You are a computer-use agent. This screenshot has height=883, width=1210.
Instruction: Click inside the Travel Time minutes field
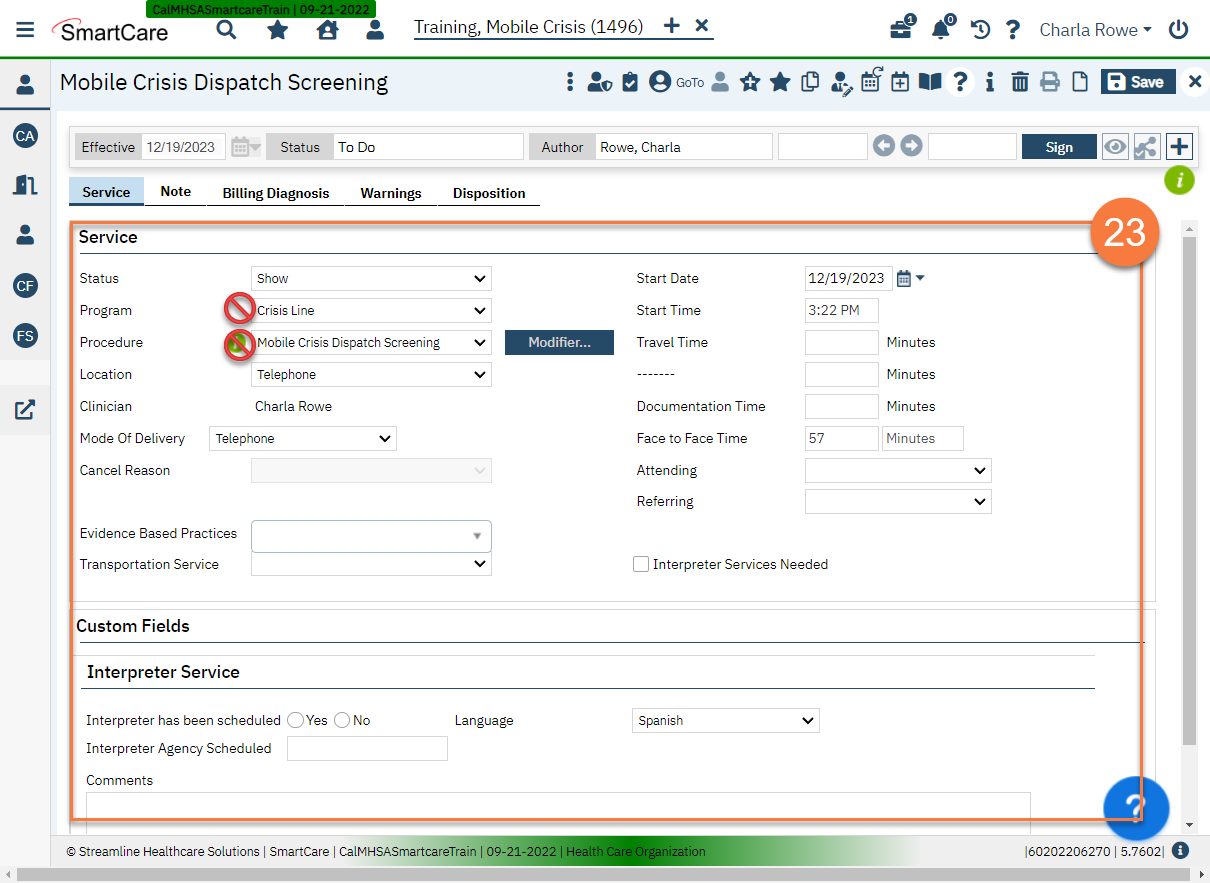841,342
